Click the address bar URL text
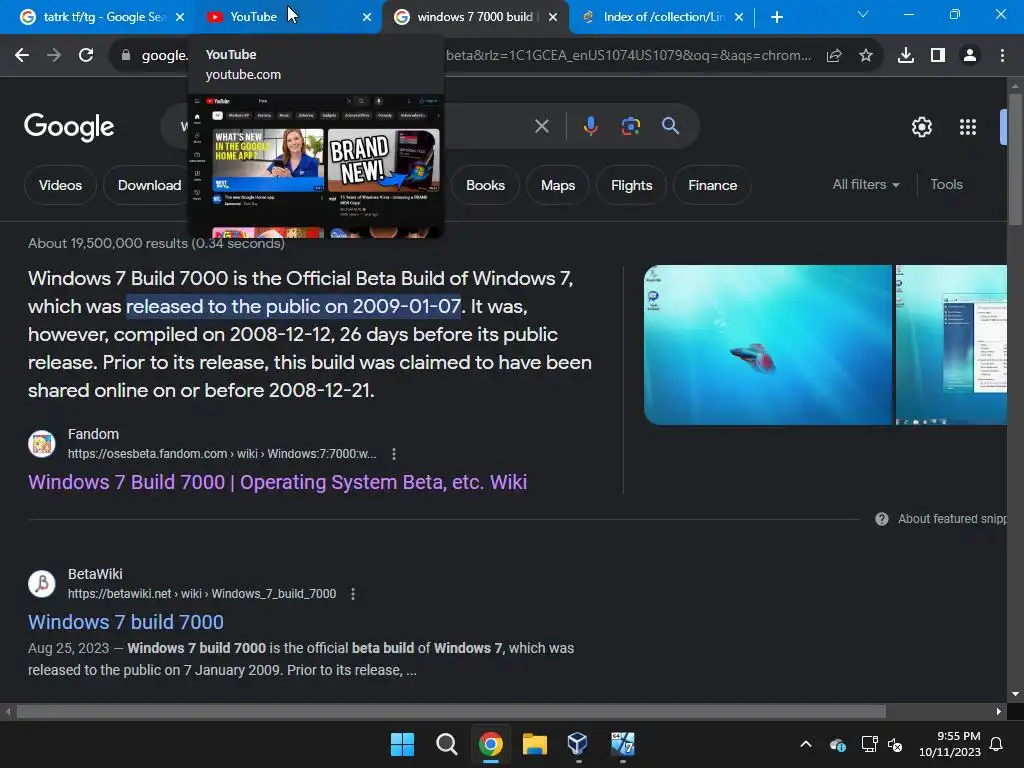The width and height of the screenshot is (1024, 768). [x=628, y=56]
